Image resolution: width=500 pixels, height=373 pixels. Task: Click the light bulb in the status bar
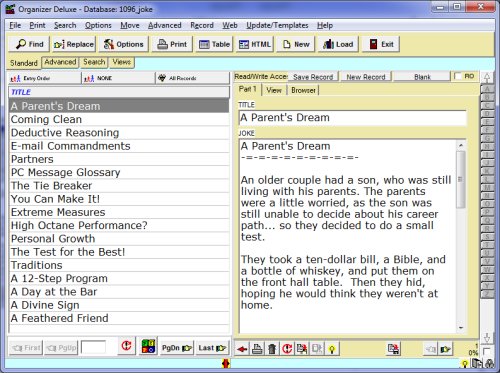(464, 364)
